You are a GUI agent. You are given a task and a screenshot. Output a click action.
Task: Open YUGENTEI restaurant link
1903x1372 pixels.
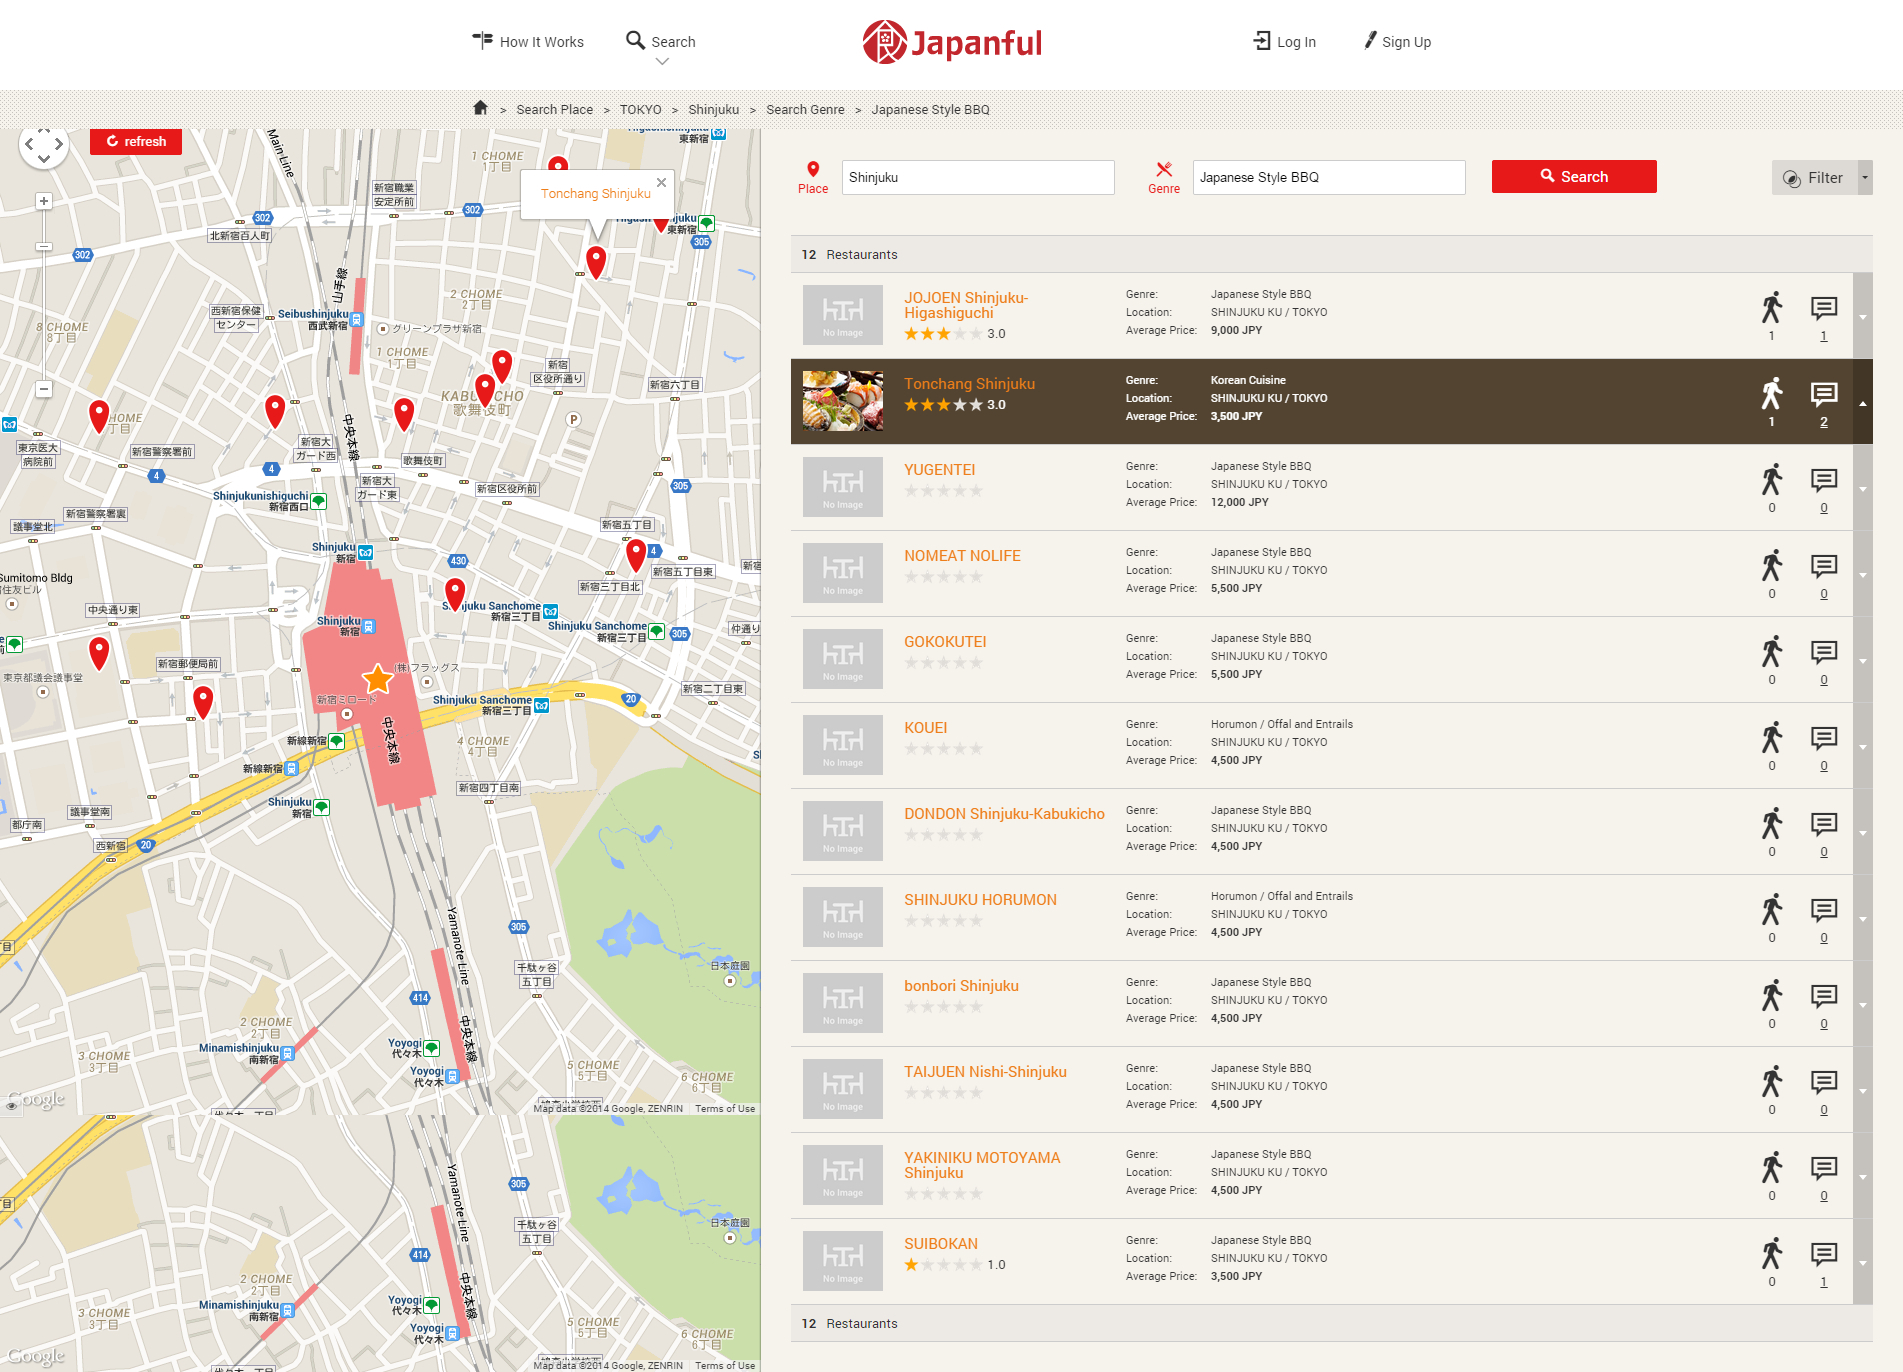[939, 470]
